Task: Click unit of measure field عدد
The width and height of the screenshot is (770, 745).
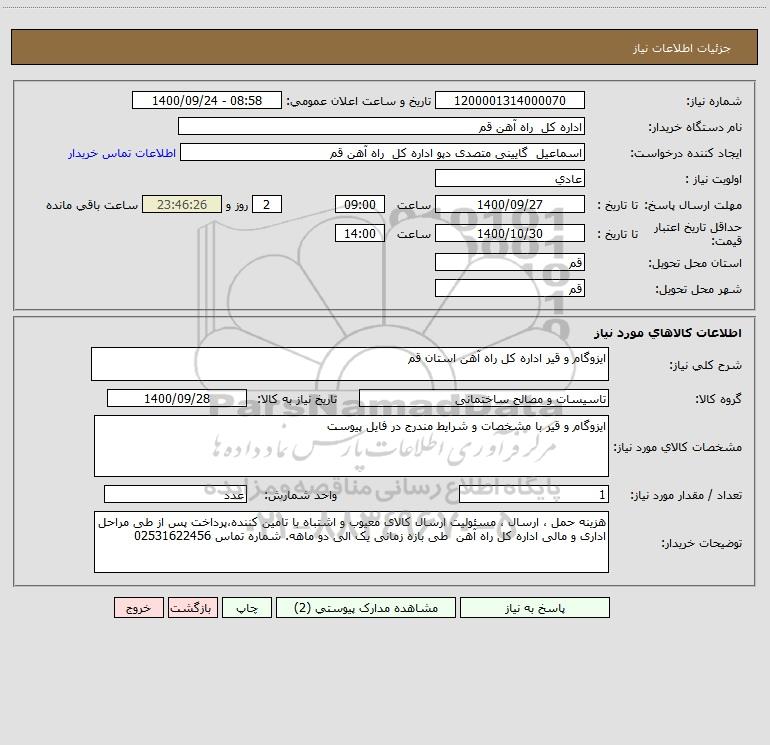Action: point(175,495)
